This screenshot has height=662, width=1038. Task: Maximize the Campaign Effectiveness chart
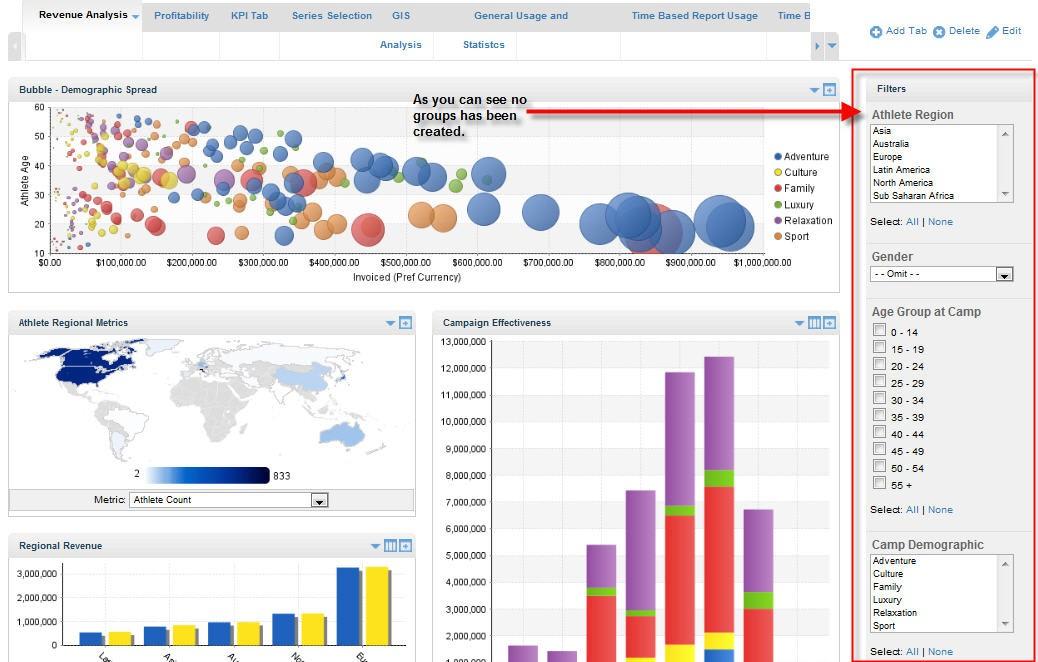(x=829, y=322)
